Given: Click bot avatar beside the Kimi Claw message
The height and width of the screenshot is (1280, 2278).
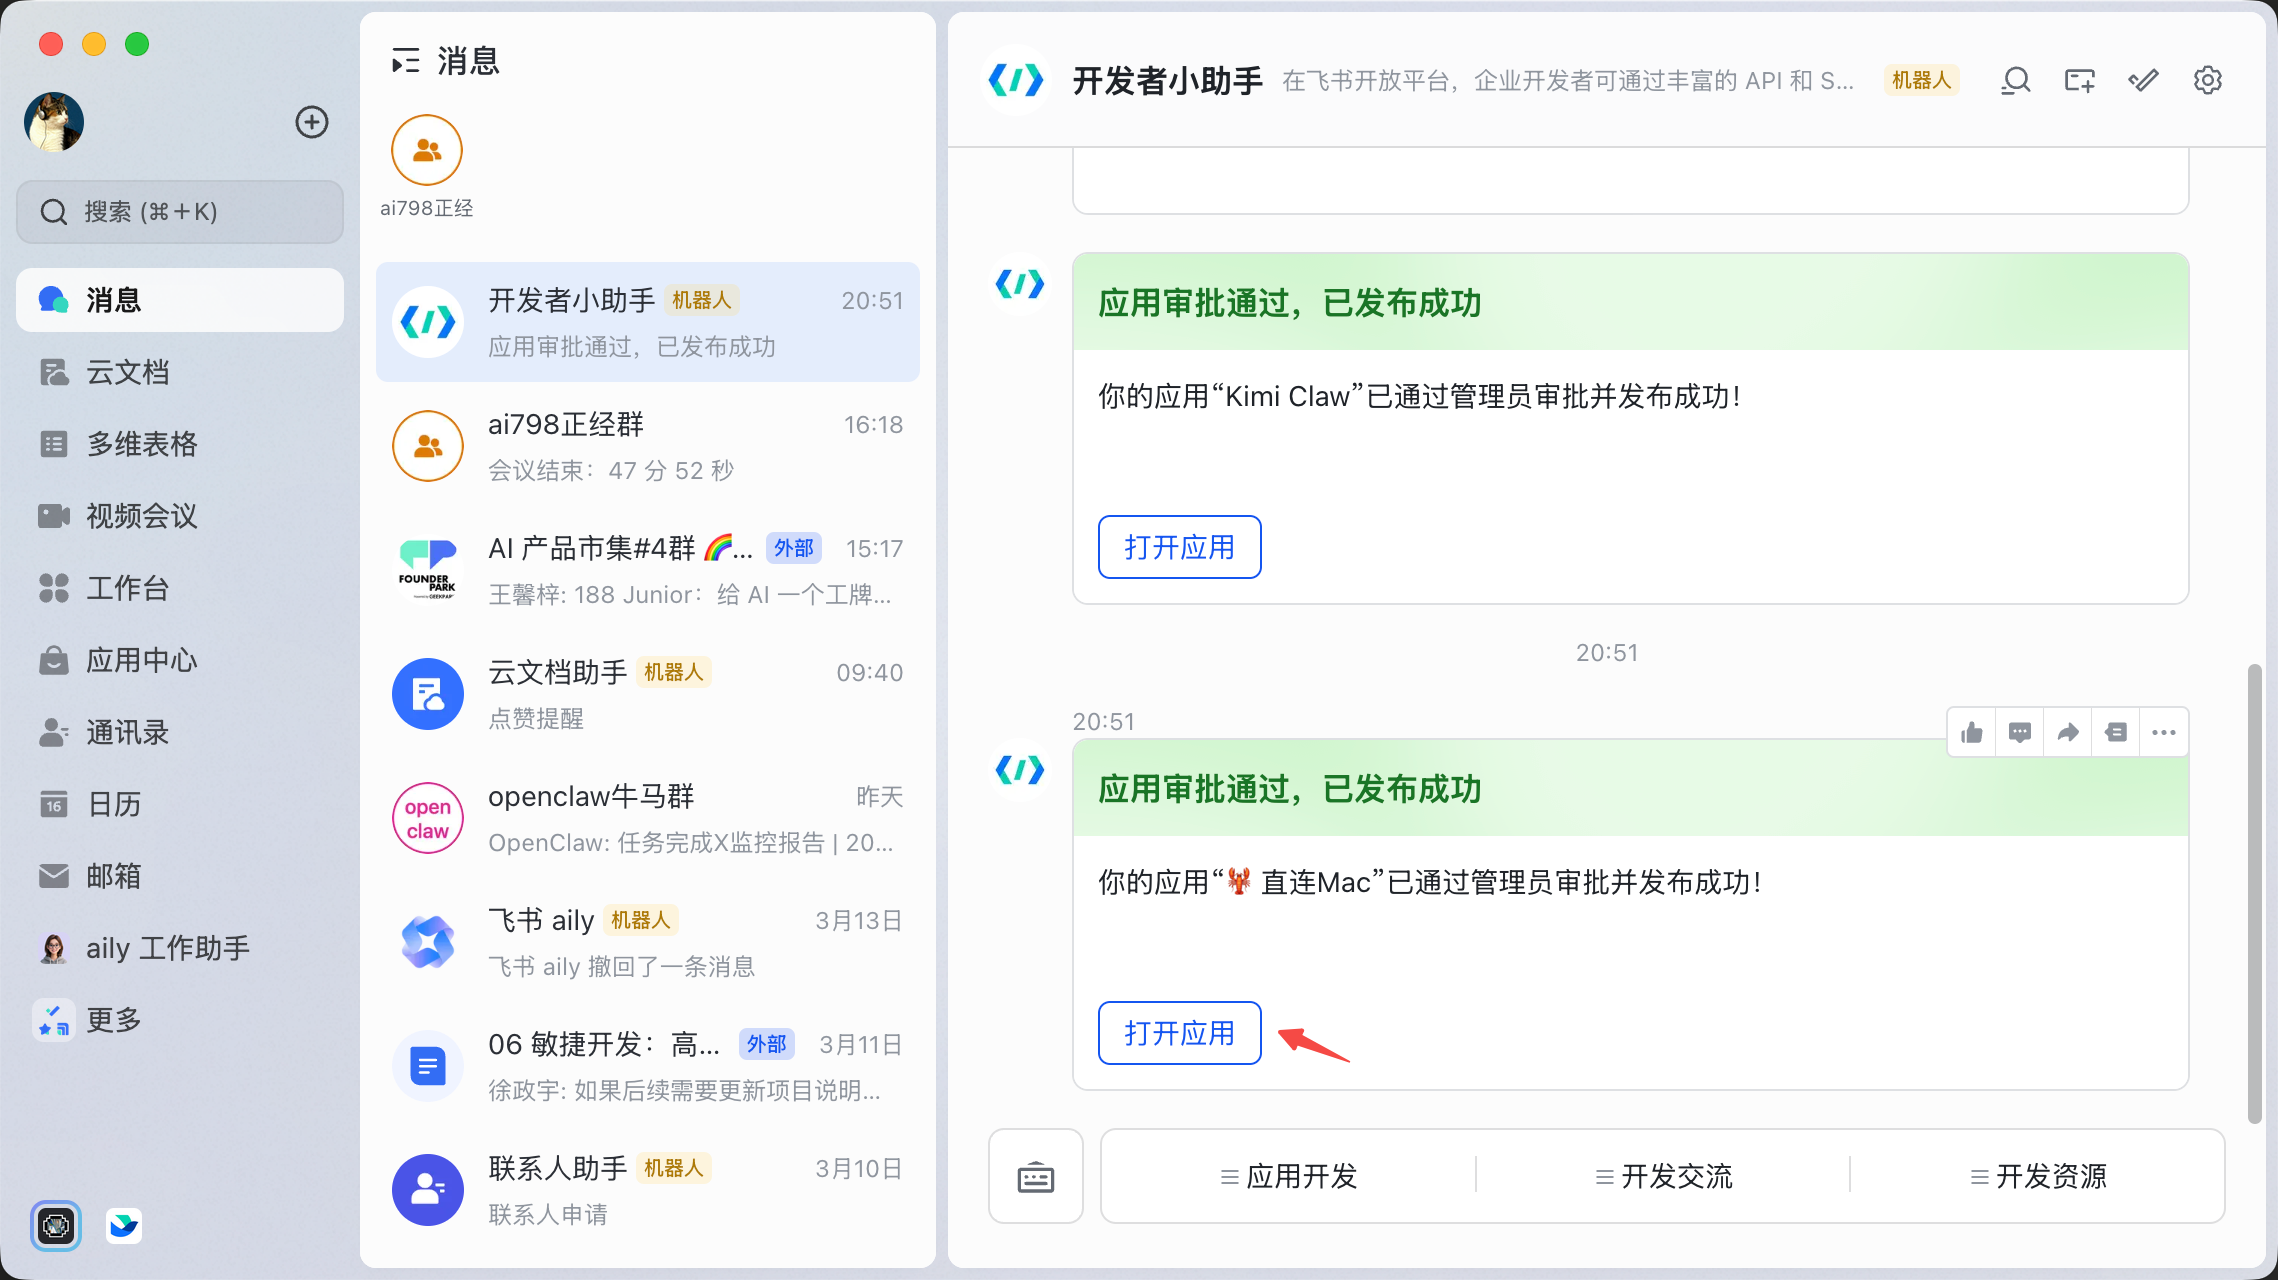Looking at the screenshot, I should pyautogui.click(x=1020, y=285).
